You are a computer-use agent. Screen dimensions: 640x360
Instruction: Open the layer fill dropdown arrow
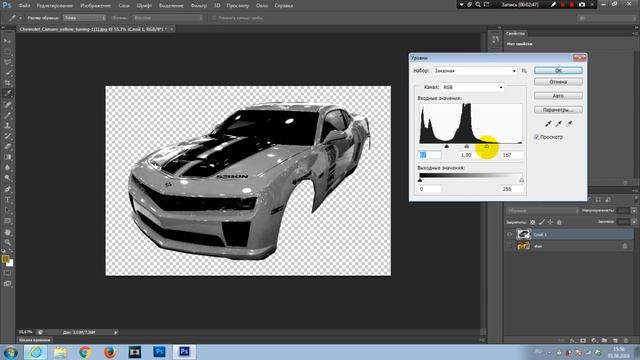point(634,222)
